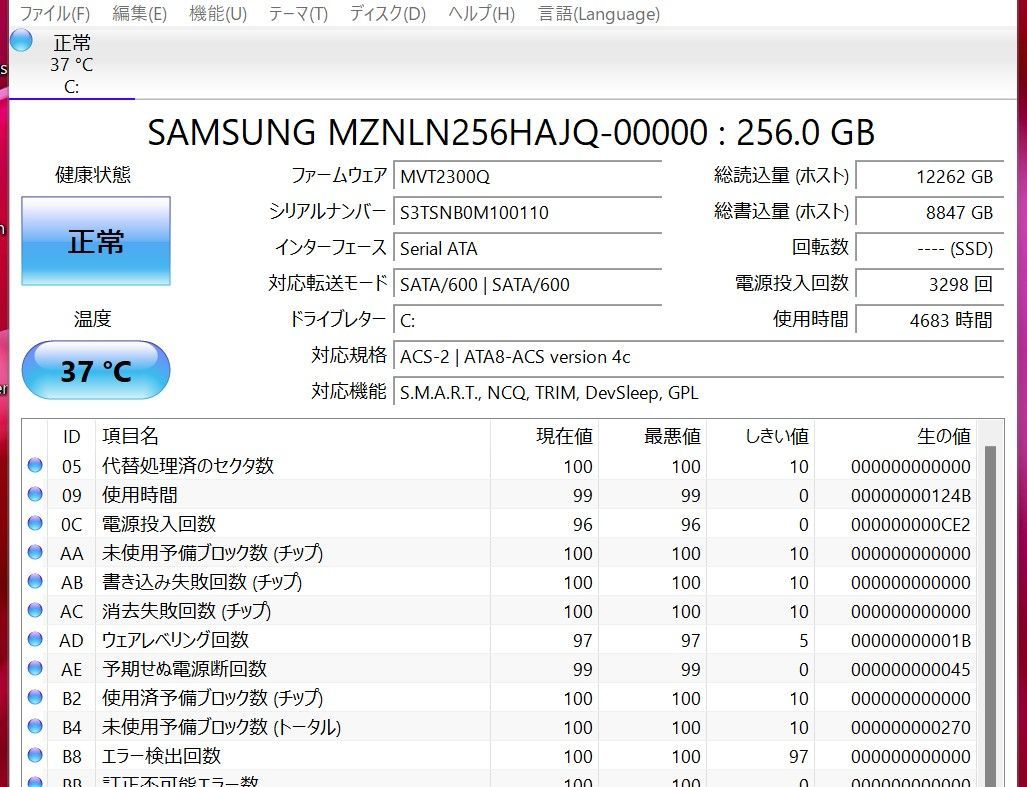Open the 言語 (Language) menu

click(597, 14)
